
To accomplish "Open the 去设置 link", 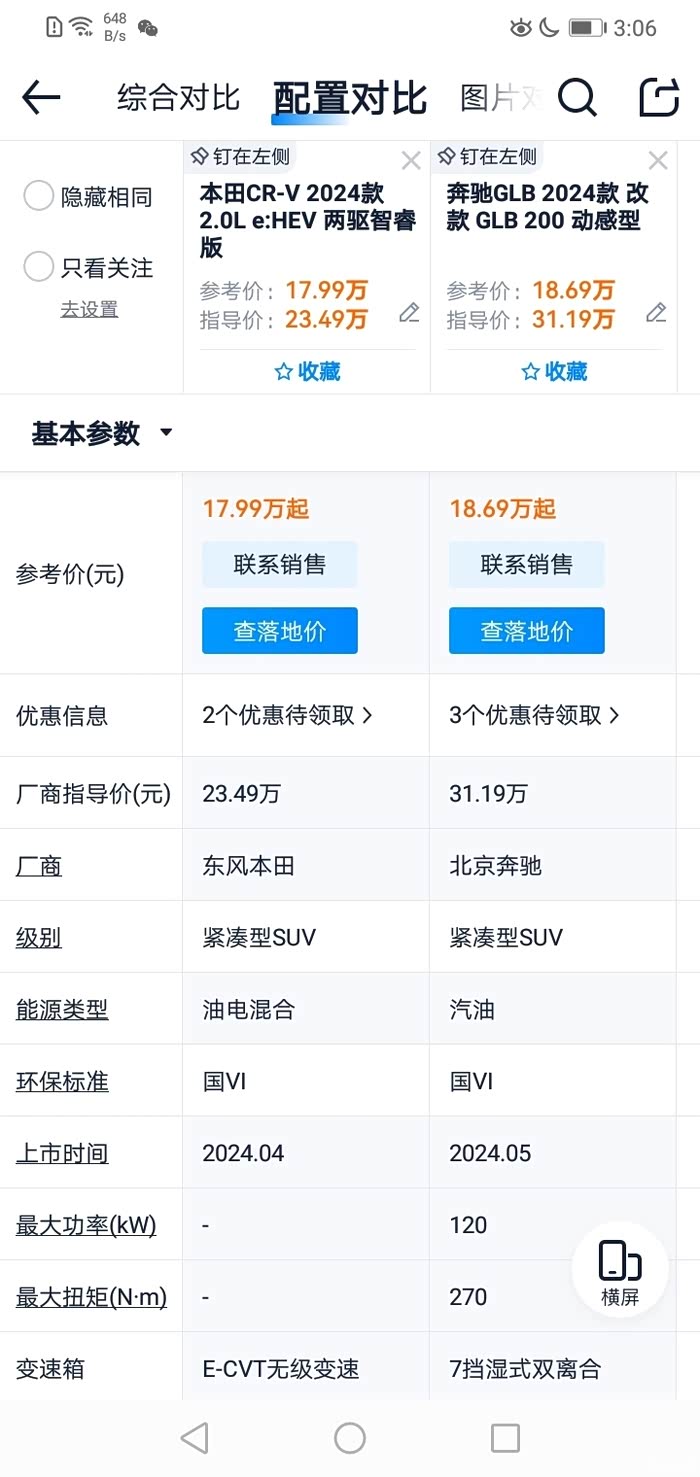I will (x=89, y=310).
